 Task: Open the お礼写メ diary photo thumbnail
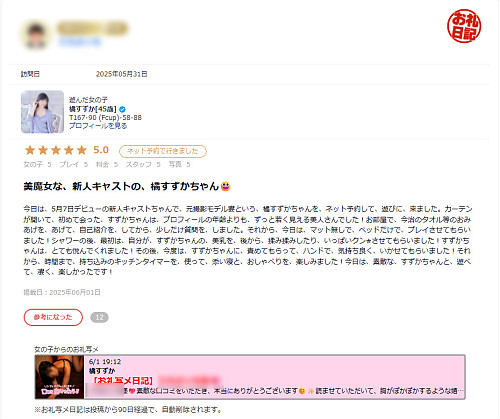(60, 377)
